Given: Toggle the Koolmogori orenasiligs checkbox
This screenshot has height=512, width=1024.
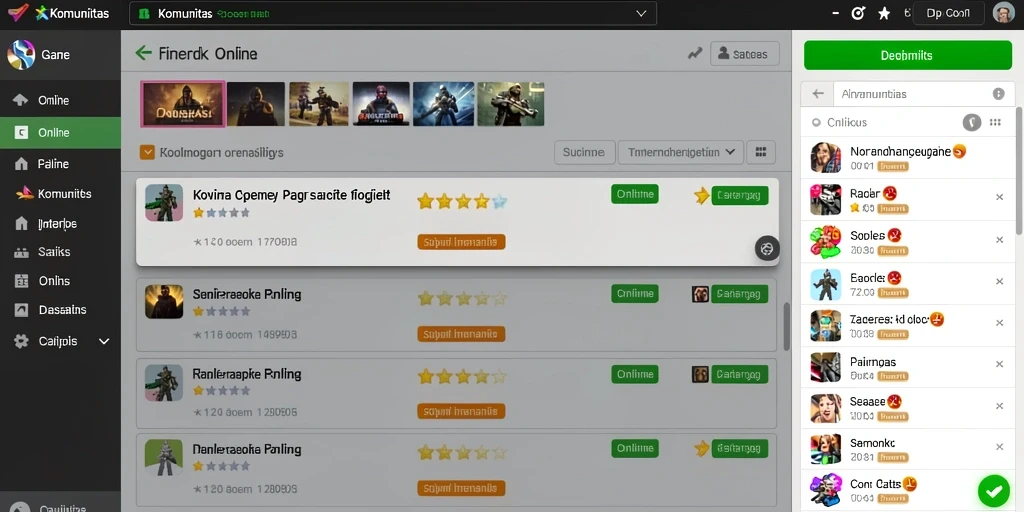Looking at the screenshot, I should 147,153.
